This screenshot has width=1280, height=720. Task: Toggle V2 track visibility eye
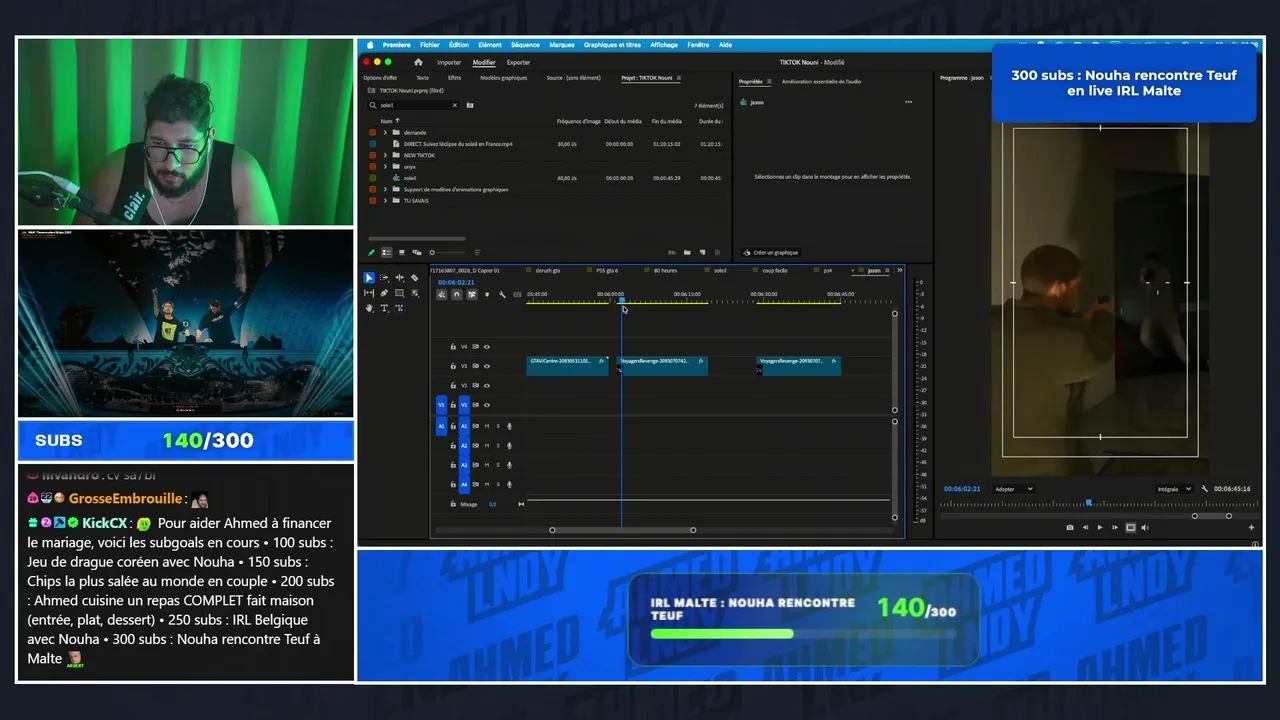(x=487, y=385)
